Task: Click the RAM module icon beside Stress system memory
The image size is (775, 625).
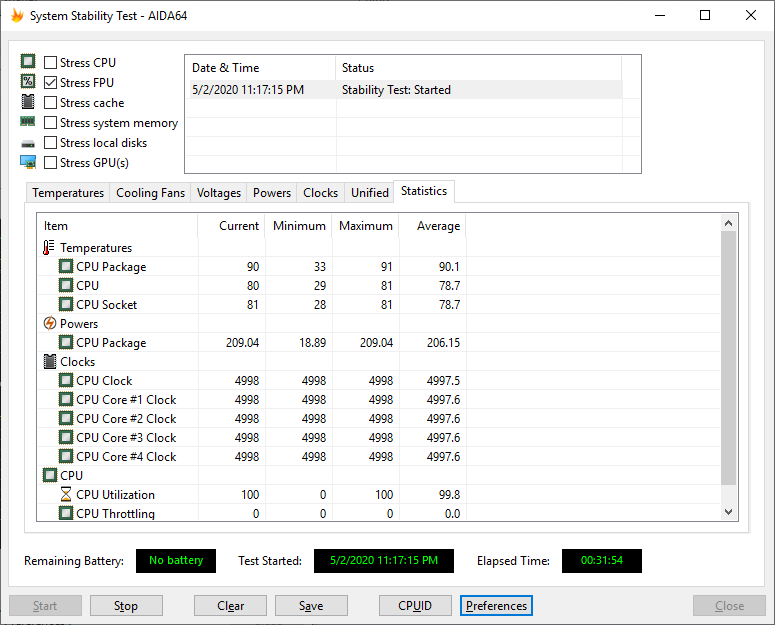Action: [28, 121]
